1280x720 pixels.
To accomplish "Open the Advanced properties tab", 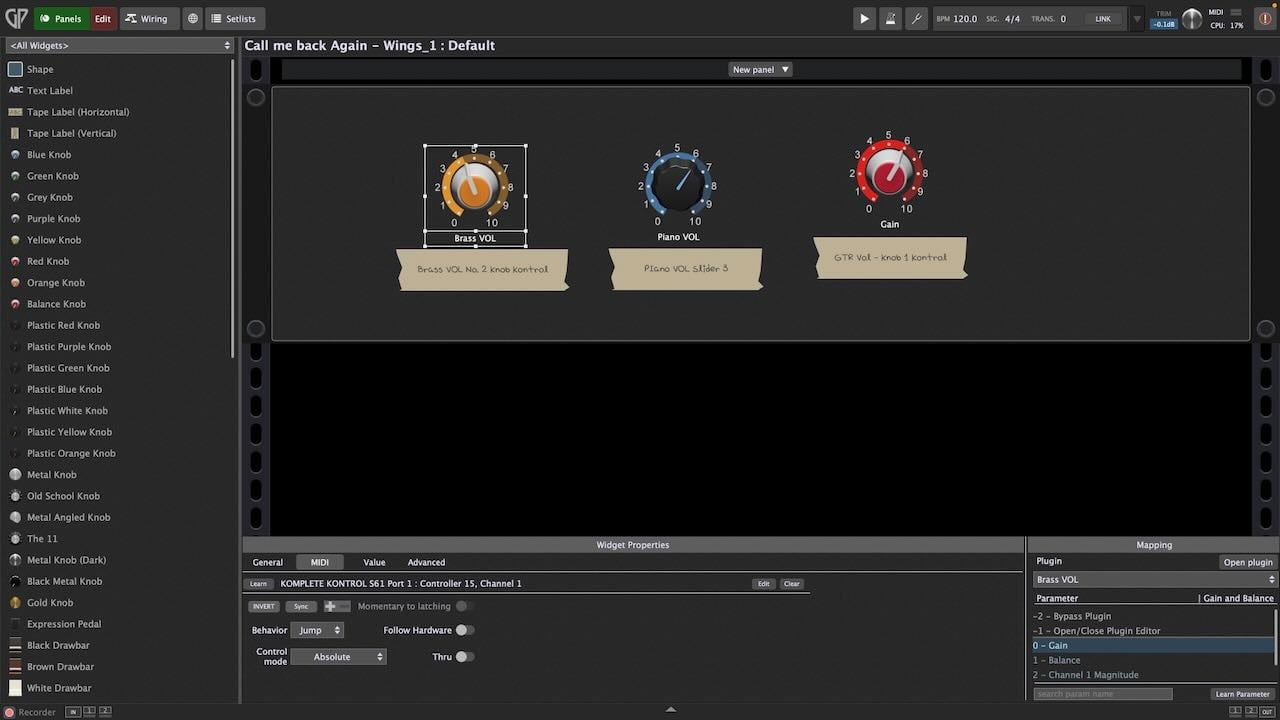I will click(426, 562).
